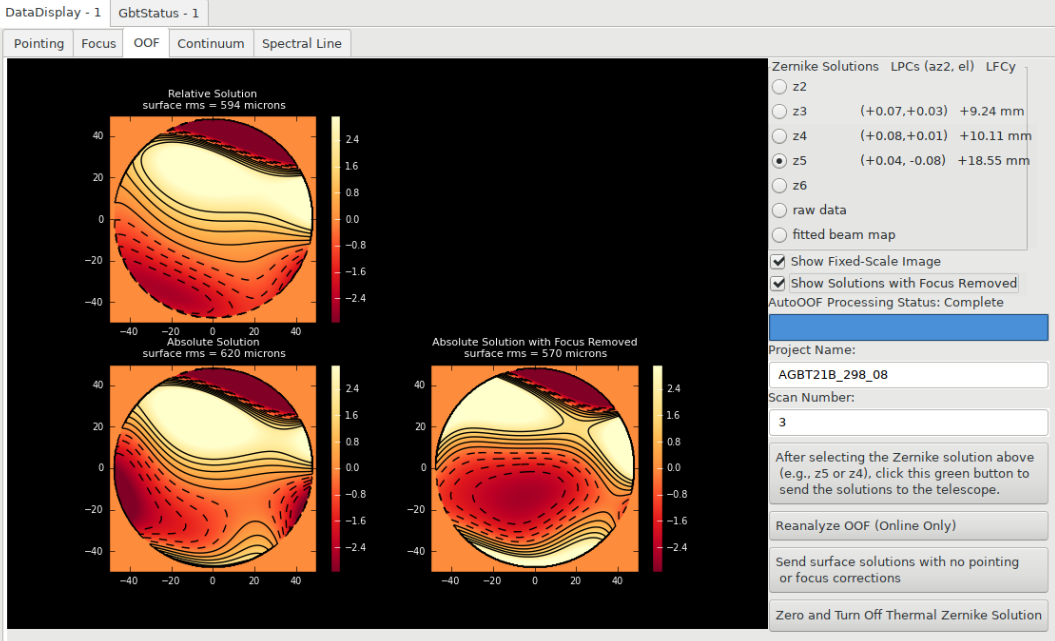
Task: Select the z3 Zernike solution radio
Action: (779, 112)
